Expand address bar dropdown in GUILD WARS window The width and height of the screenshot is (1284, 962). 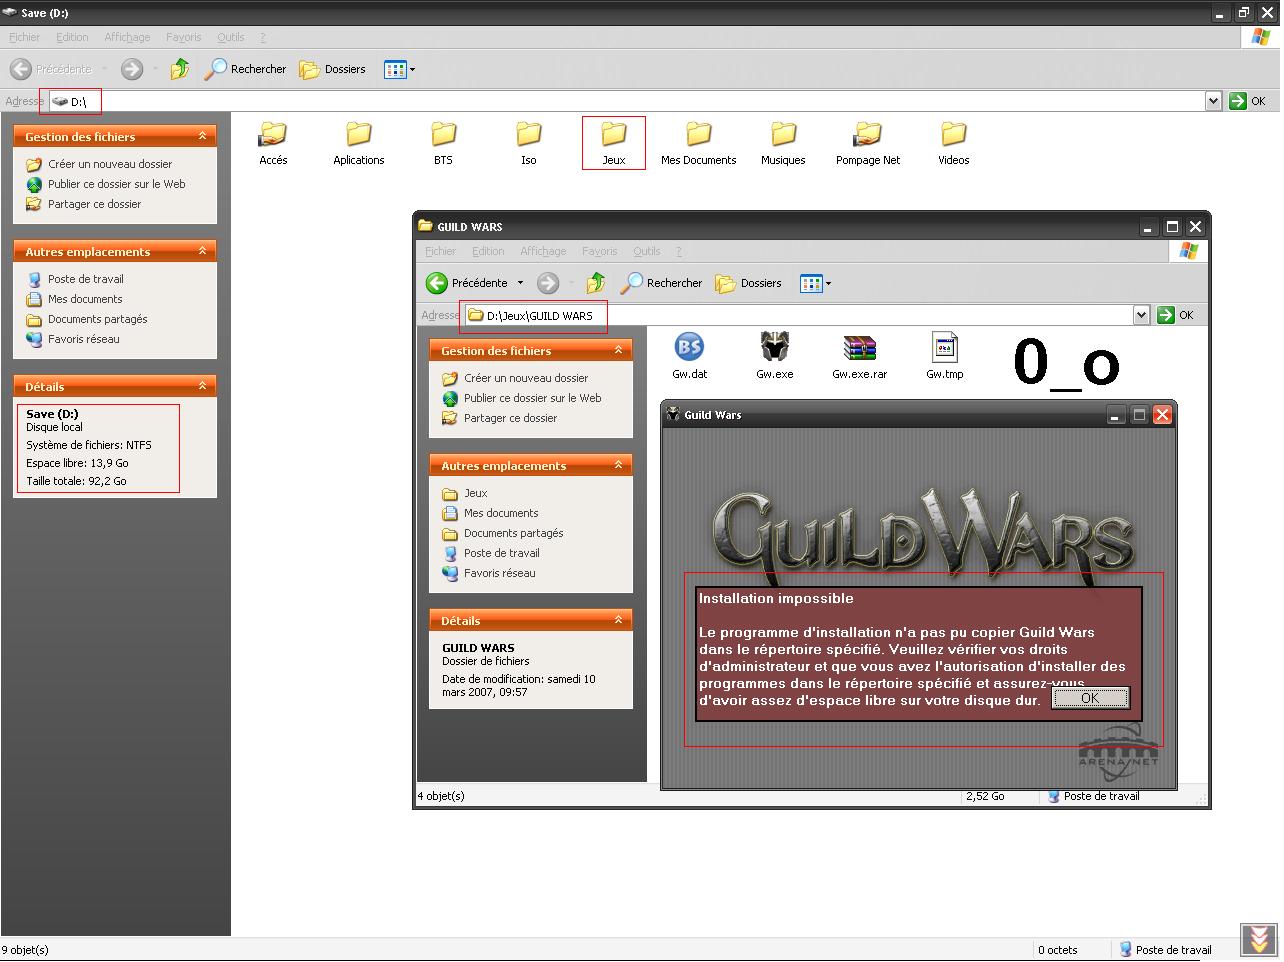(1141, 315)
